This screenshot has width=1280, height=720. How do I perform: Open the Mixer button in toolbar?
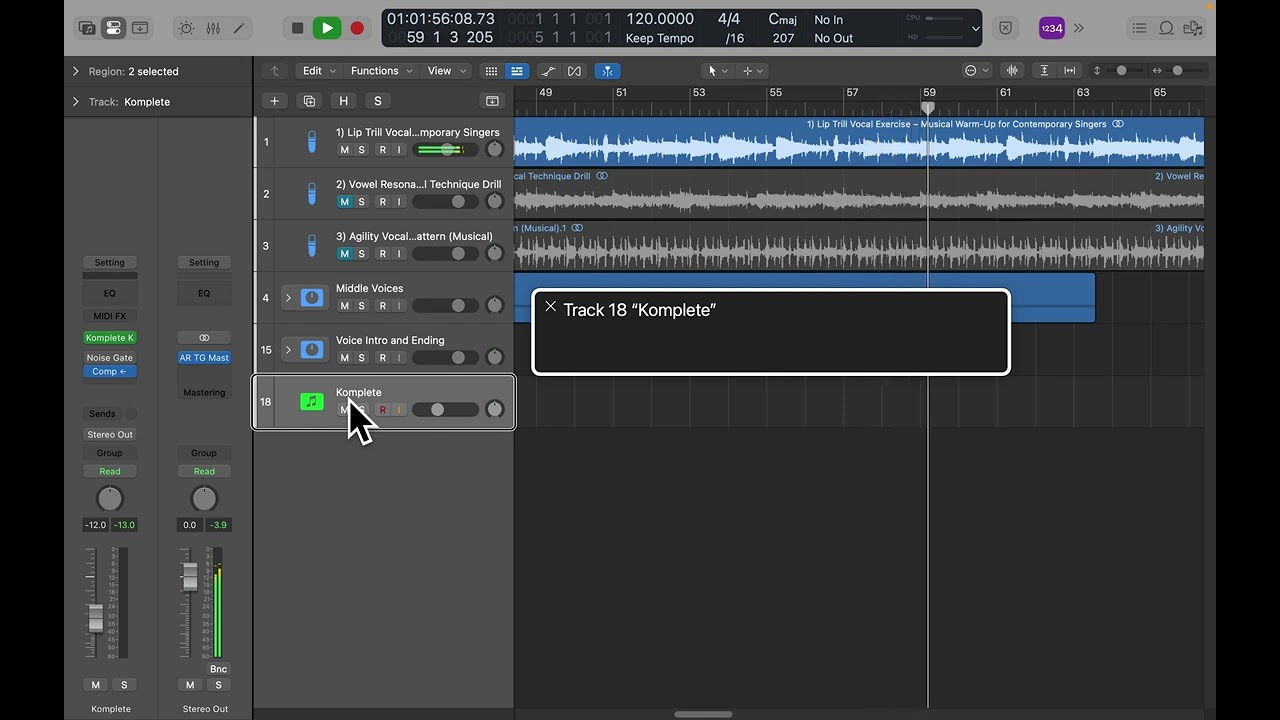[213, 28]
